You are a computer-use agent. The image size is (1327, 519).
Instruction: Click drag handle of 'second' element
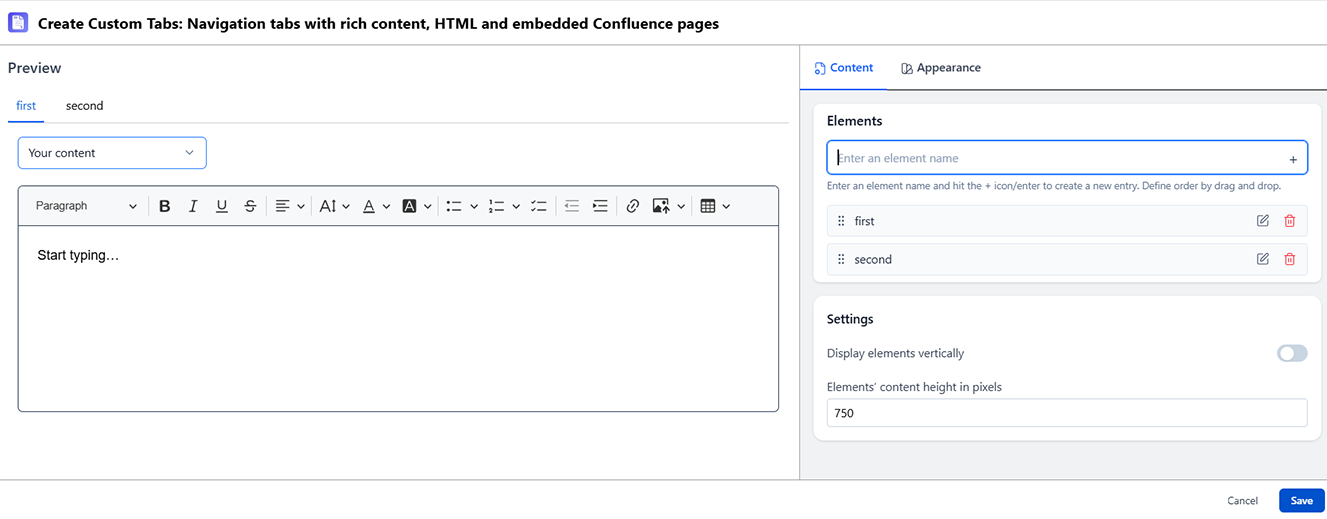click(841, 259)
